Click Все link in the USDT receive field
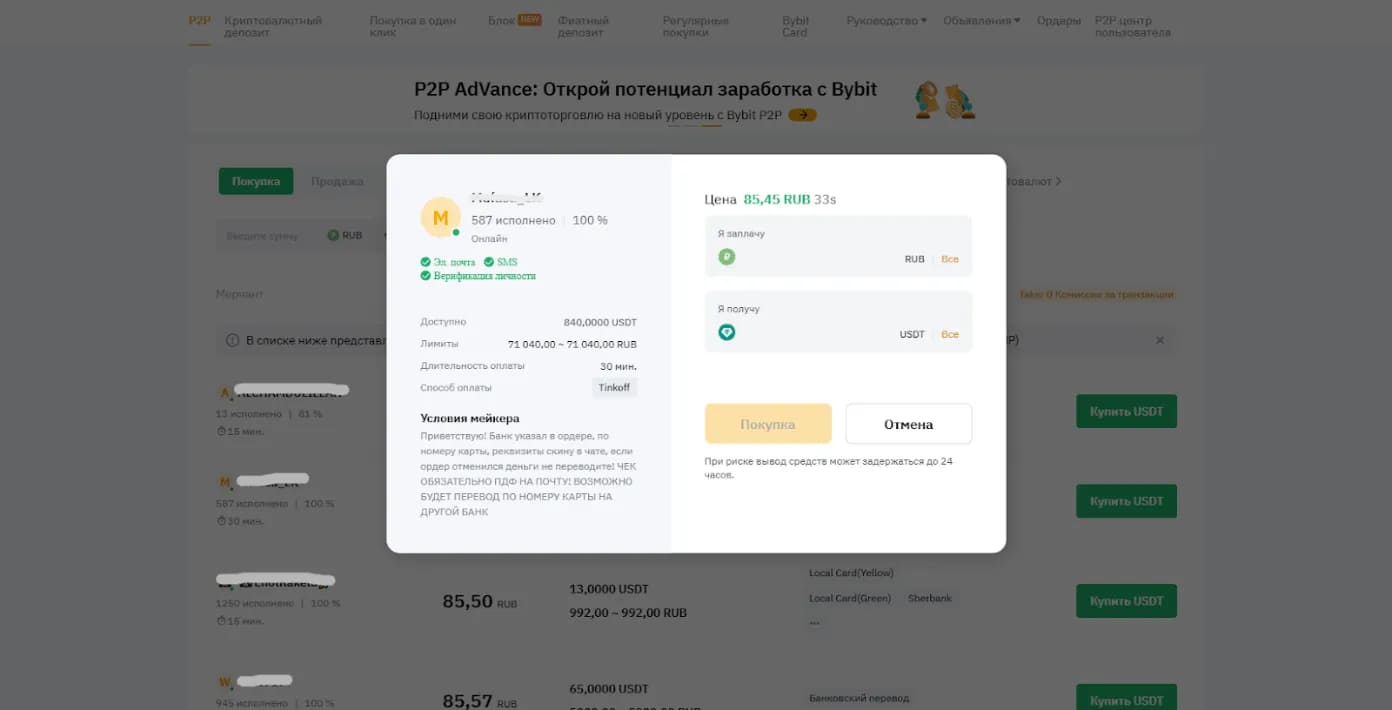This screenshot has width=1392, height=710. 950,334
